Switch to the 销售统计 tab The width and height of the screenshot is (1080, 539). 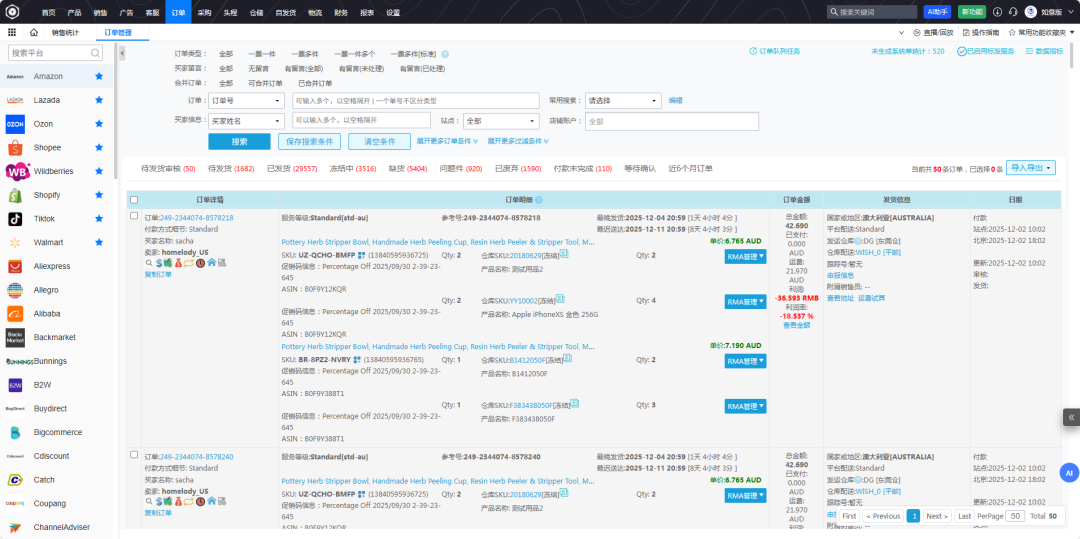coord(66,32)
